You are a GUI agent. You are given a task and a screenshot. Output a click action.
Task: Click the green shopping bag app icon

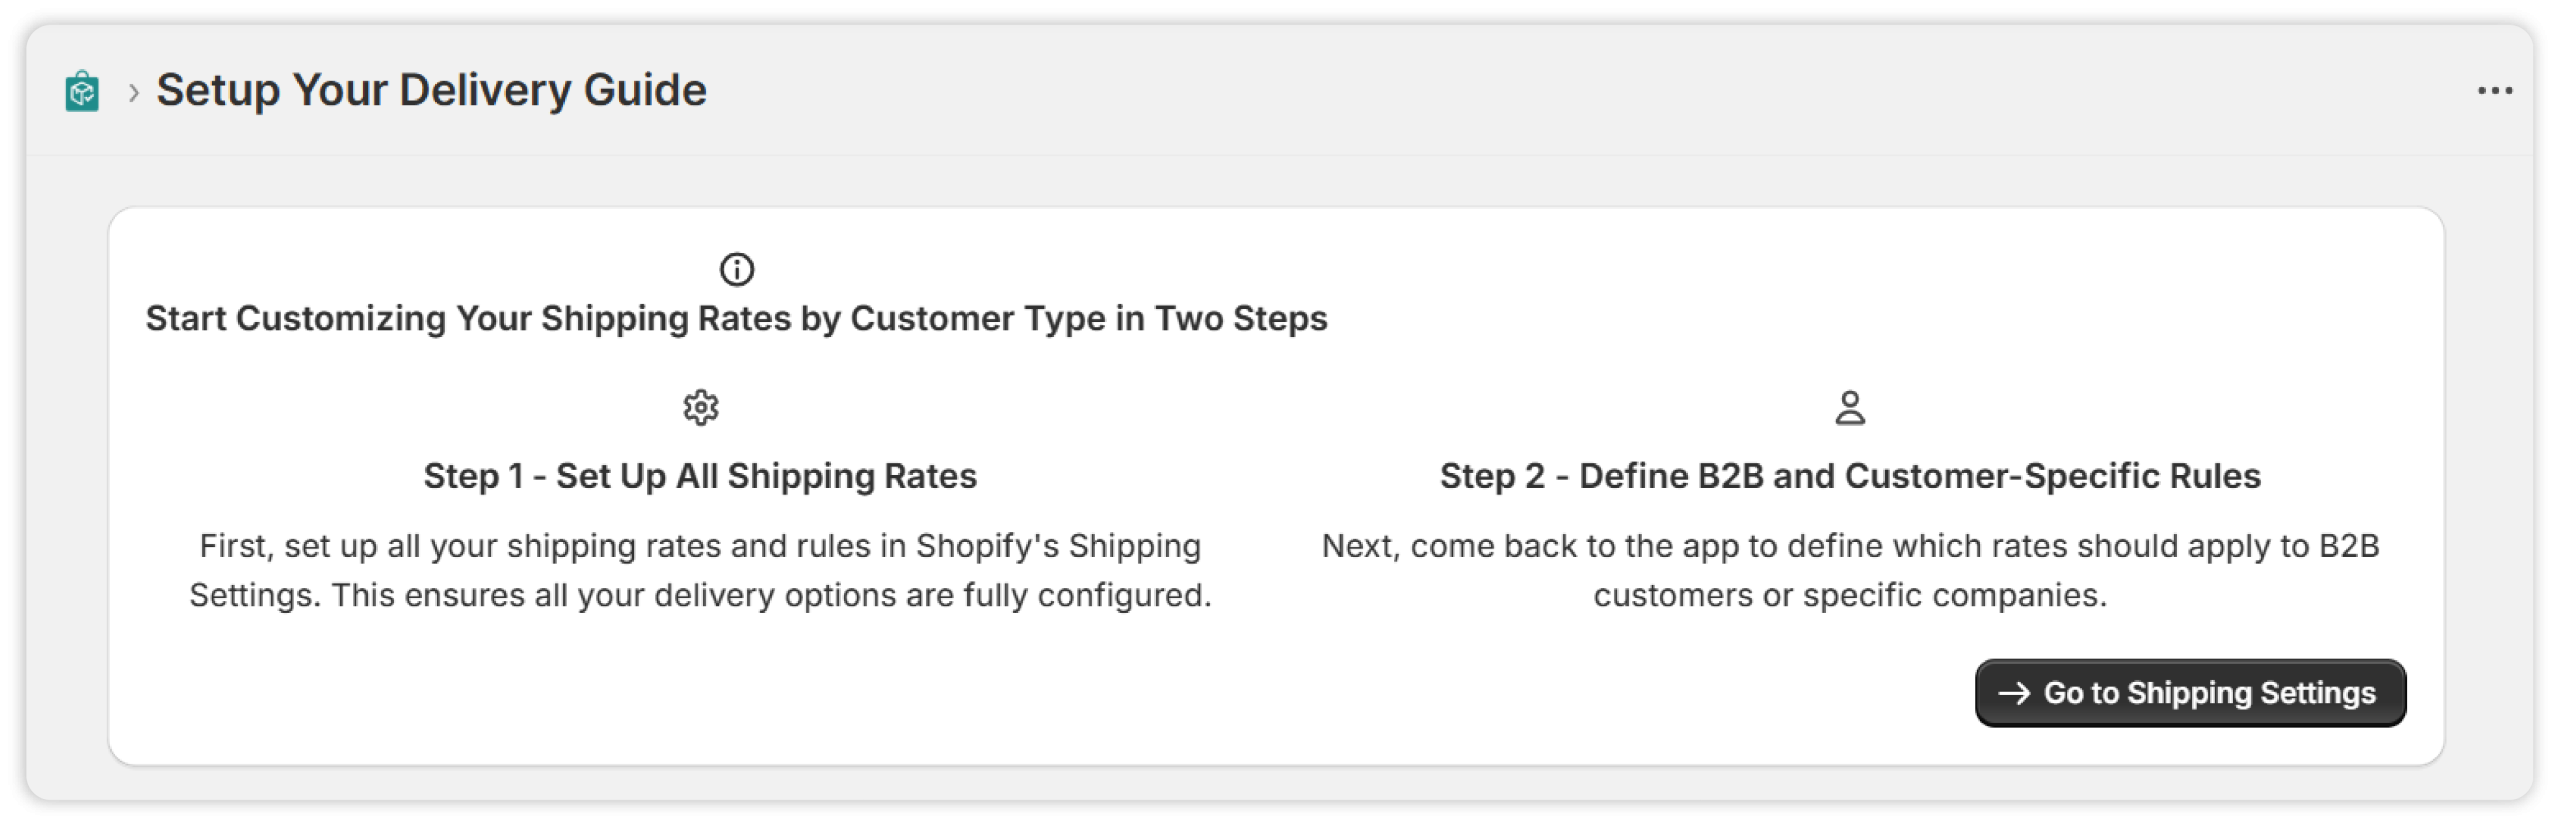[x=82, y=91]
